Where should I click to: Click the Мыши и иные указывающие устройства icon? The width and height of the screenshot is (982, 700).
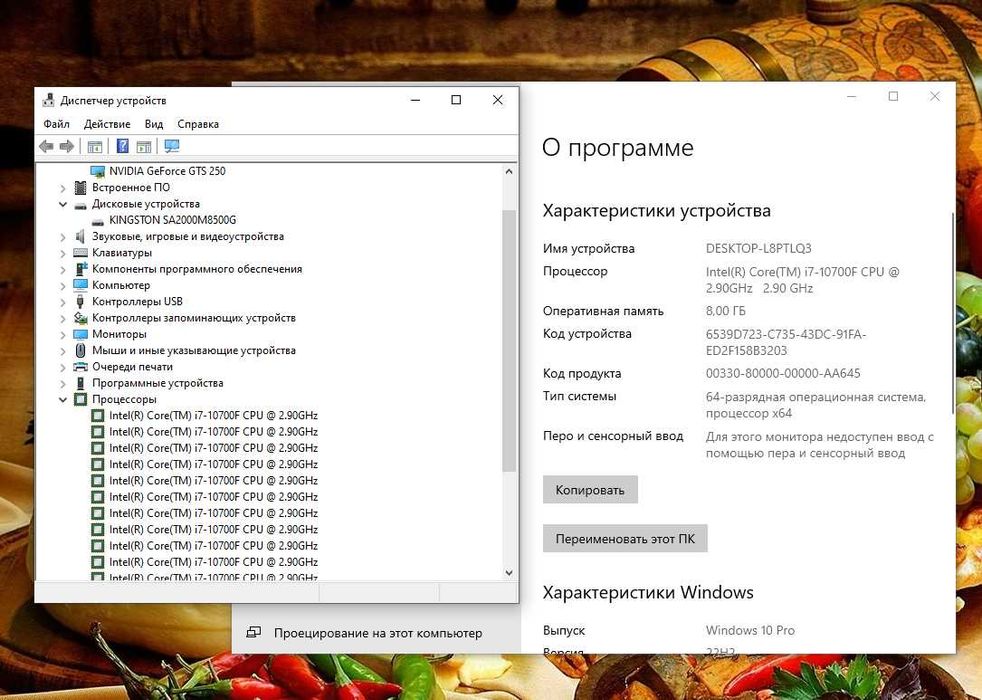(x=80, y=351)
